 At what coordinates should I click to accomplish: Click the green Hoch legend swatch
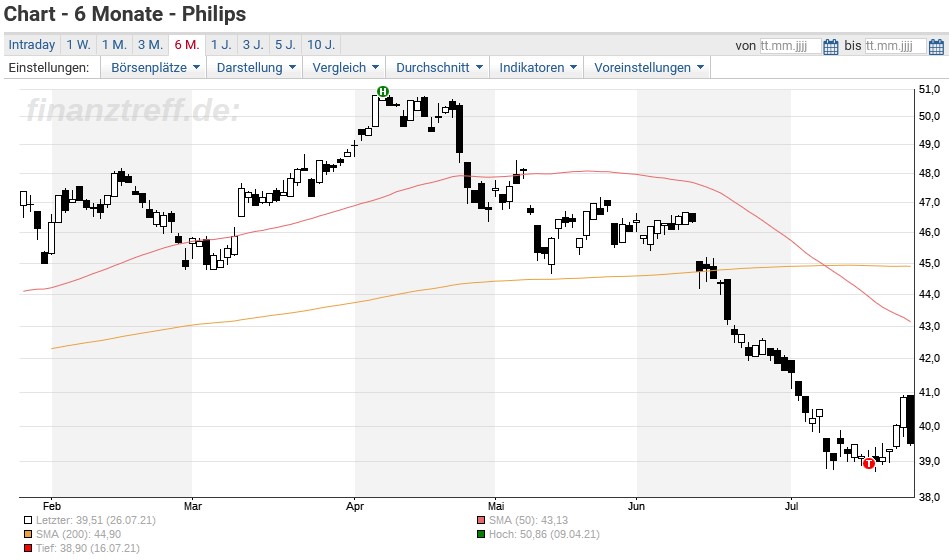481,534
